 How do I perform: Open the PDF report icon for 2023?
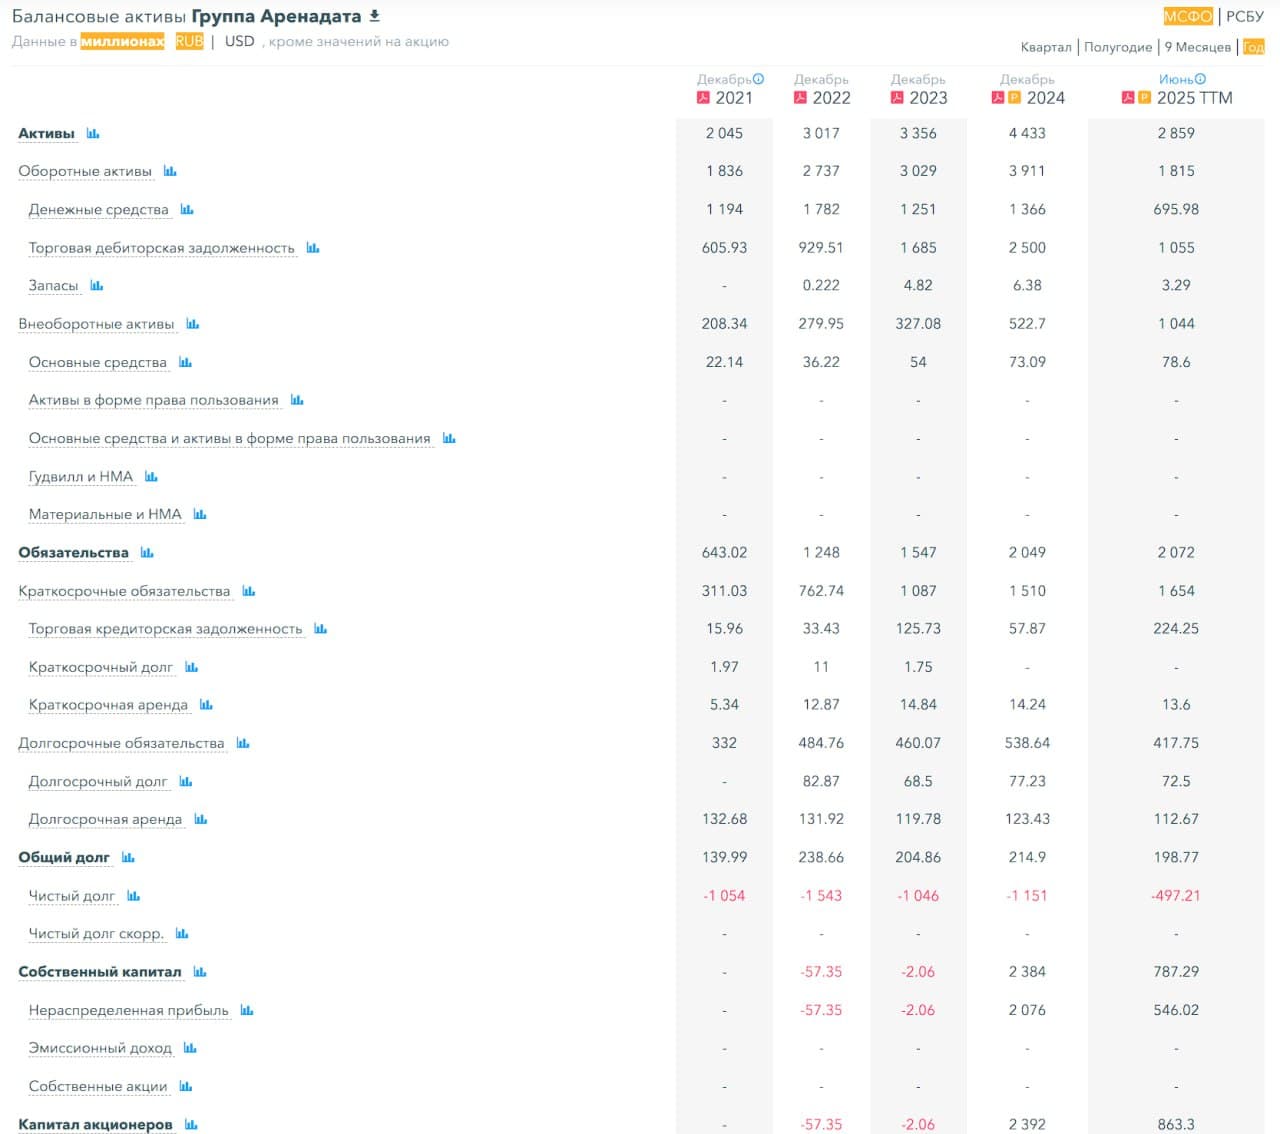(x=897, y=98)
